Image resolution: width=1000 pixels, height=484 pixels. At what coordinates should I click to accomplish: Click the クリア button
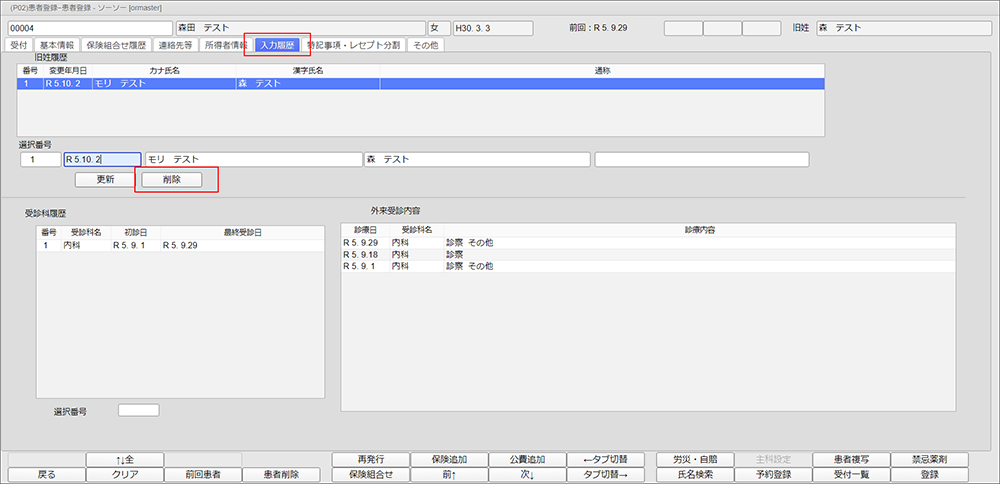tap(125, 475)
